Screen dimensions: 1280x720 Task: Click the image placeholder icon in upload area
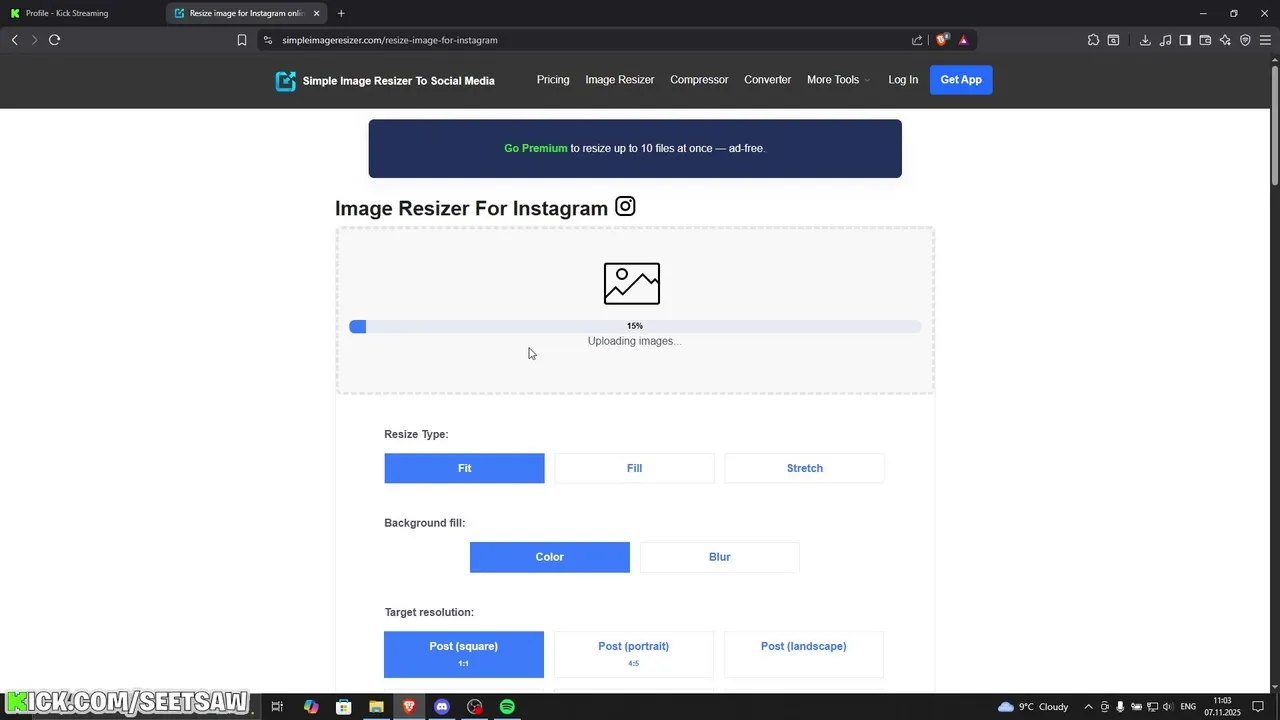[632, 284]
